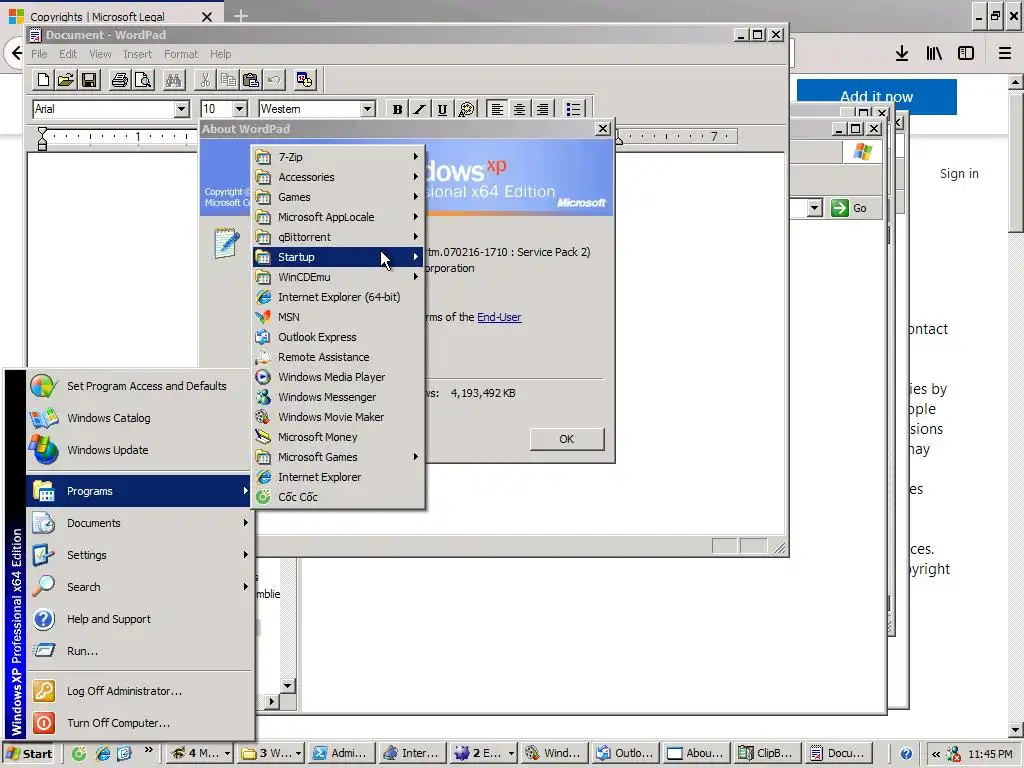Open the Arial font name dropdown
Screen dimensions: 1024x768
pos(182,109)
